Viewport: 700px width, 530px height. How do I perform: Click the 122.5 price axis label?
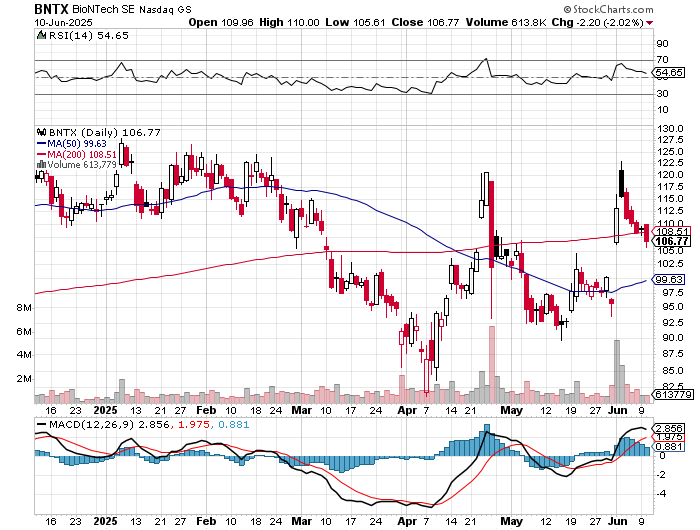click(670, 163)
